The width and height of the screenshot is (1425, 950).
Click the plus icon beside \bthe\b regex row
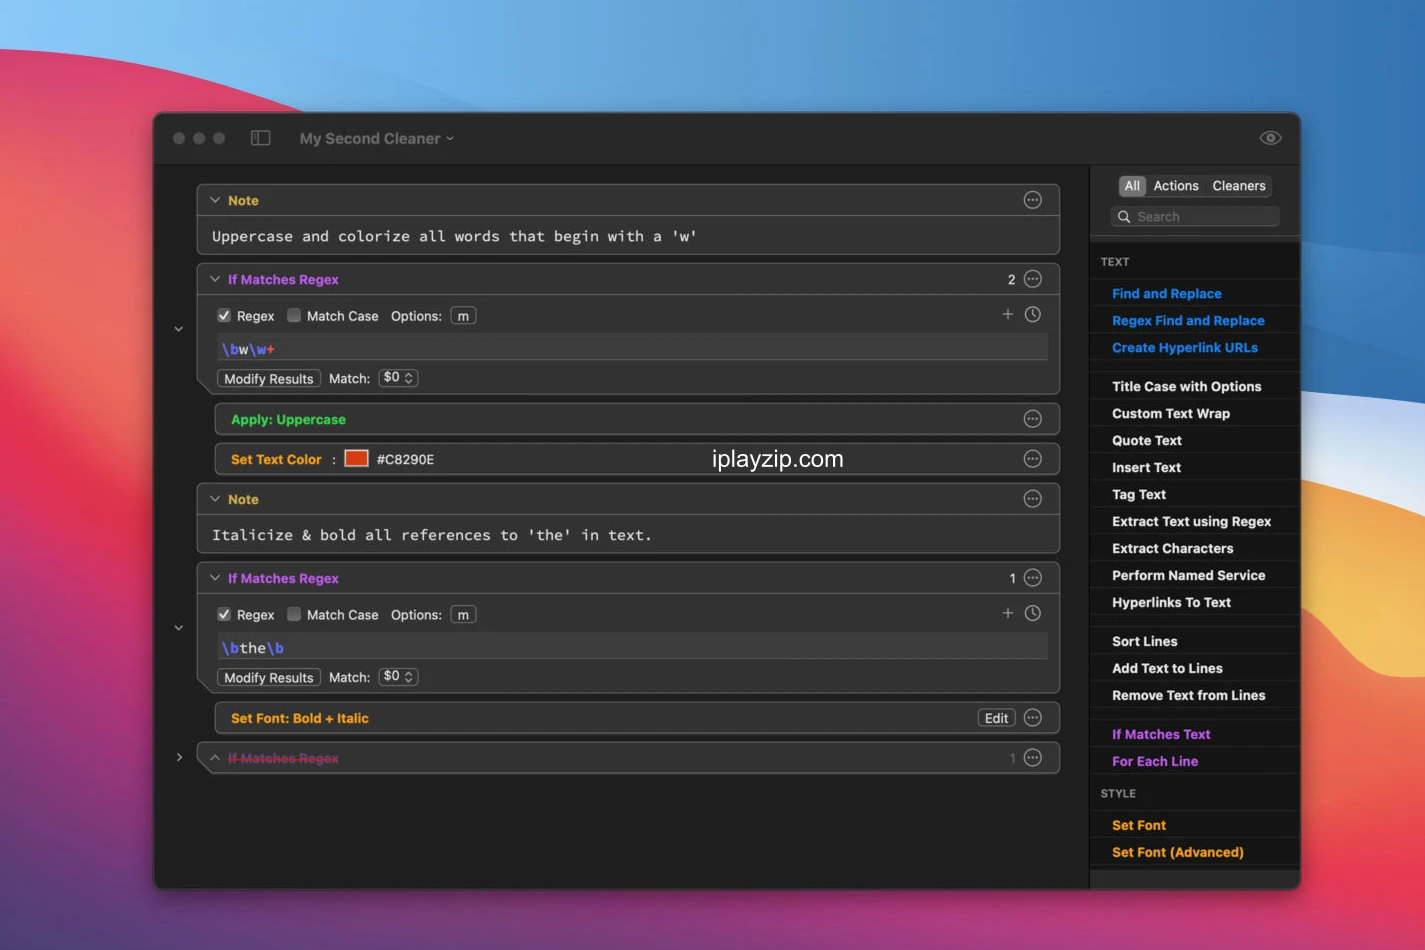(1008, 614)
